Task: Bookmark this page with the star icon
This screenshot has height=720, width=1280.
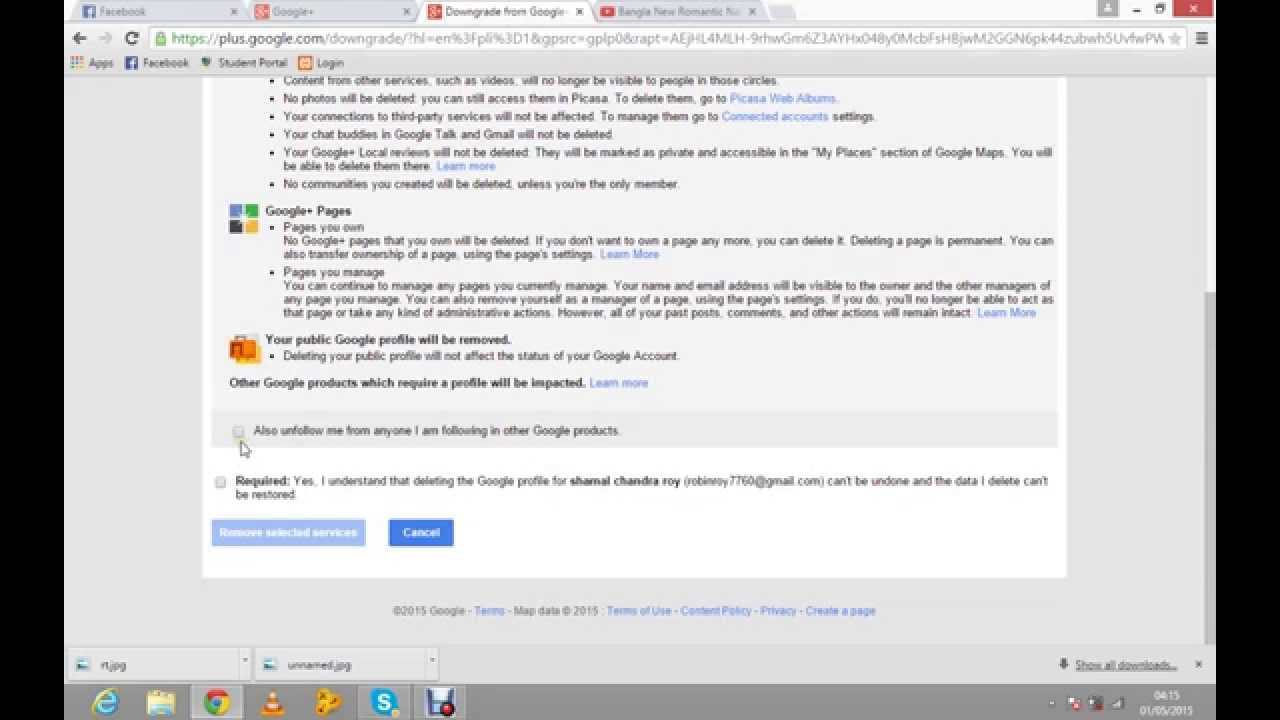Action: 1175,38
